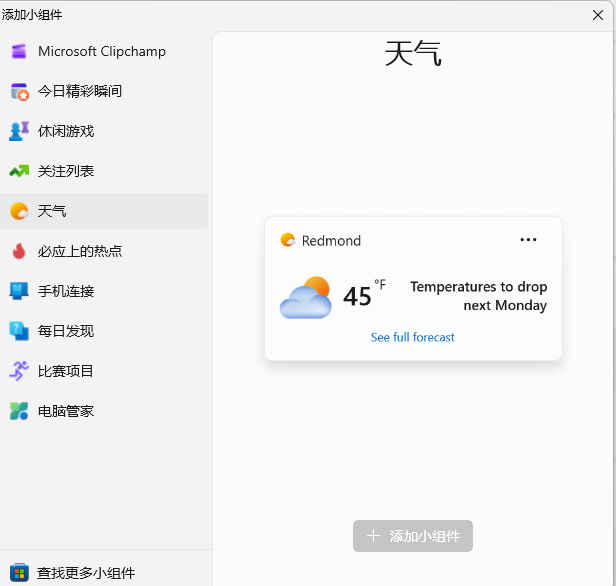Open the 关注列表 widget entry
616x586 pixels.
coord(104,171)
